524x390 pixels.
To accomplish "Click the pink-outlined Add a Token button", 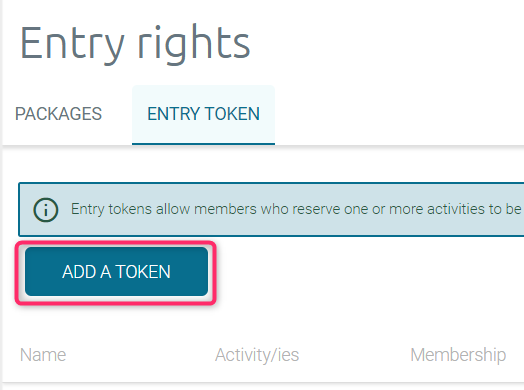I will 116,272.
